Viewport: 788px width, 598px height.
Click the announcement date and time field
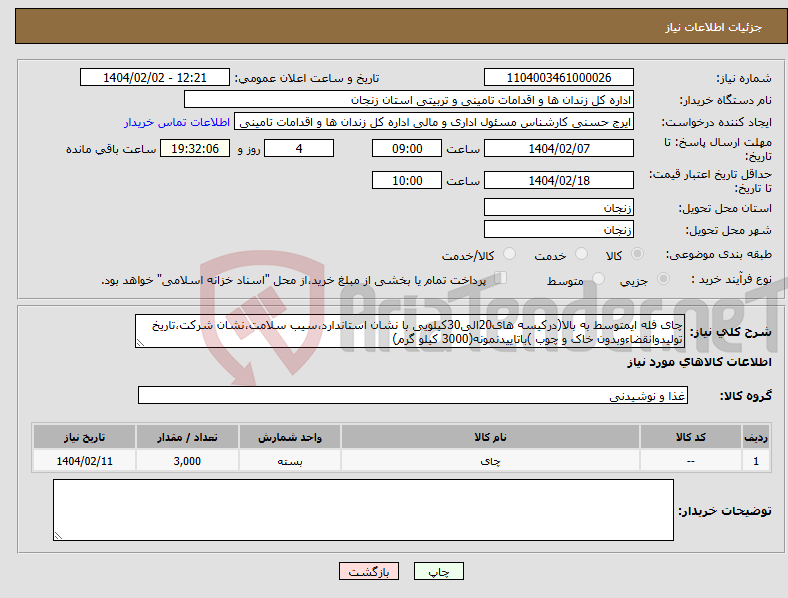pos(155,77)
